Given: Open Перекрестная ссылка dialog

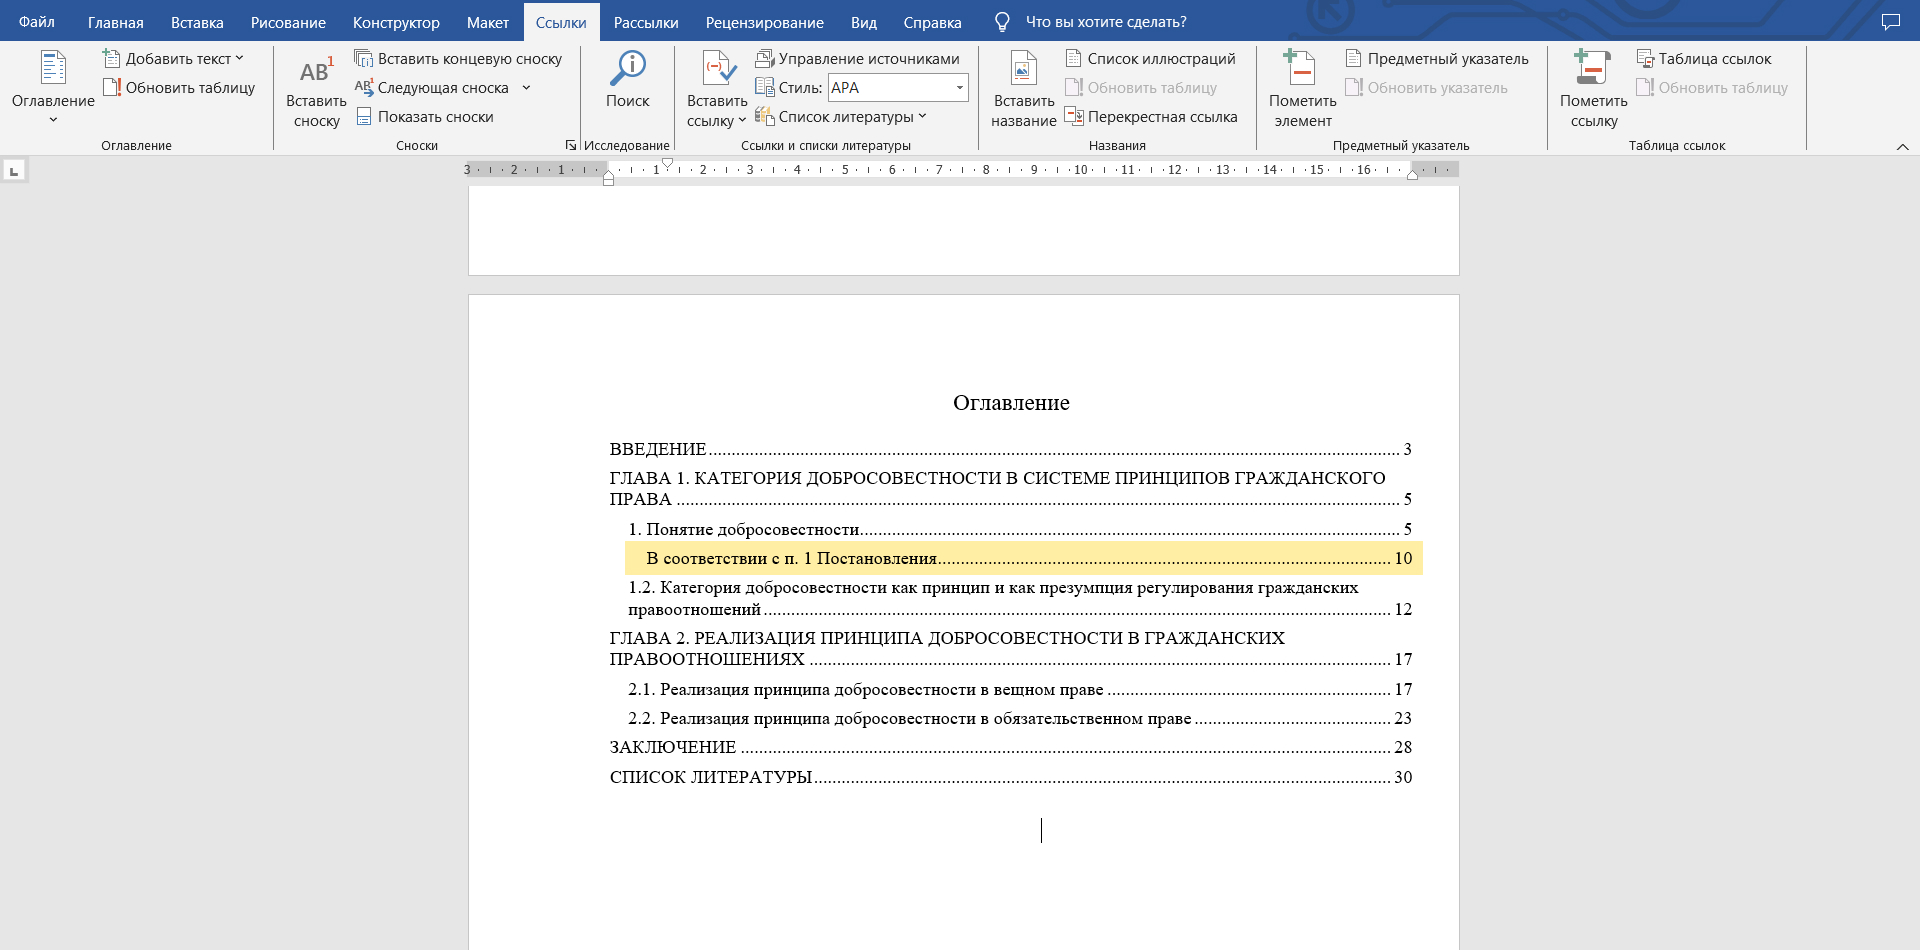Looking at the screenshot, I should click(x=1151, y=117).
